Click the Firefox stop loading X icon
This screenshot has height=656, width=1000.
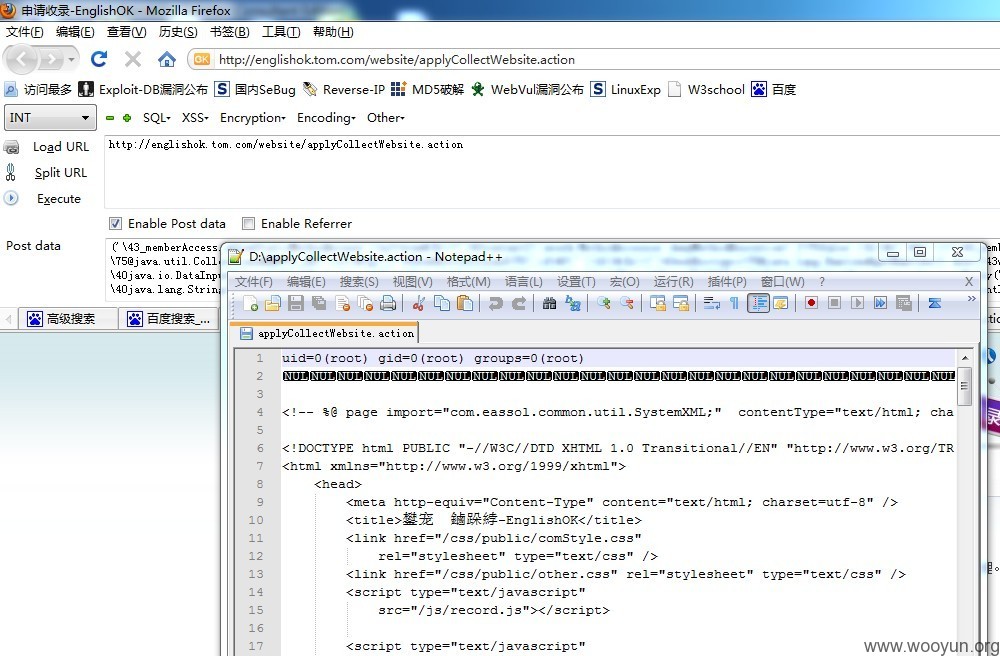[133, 59]
